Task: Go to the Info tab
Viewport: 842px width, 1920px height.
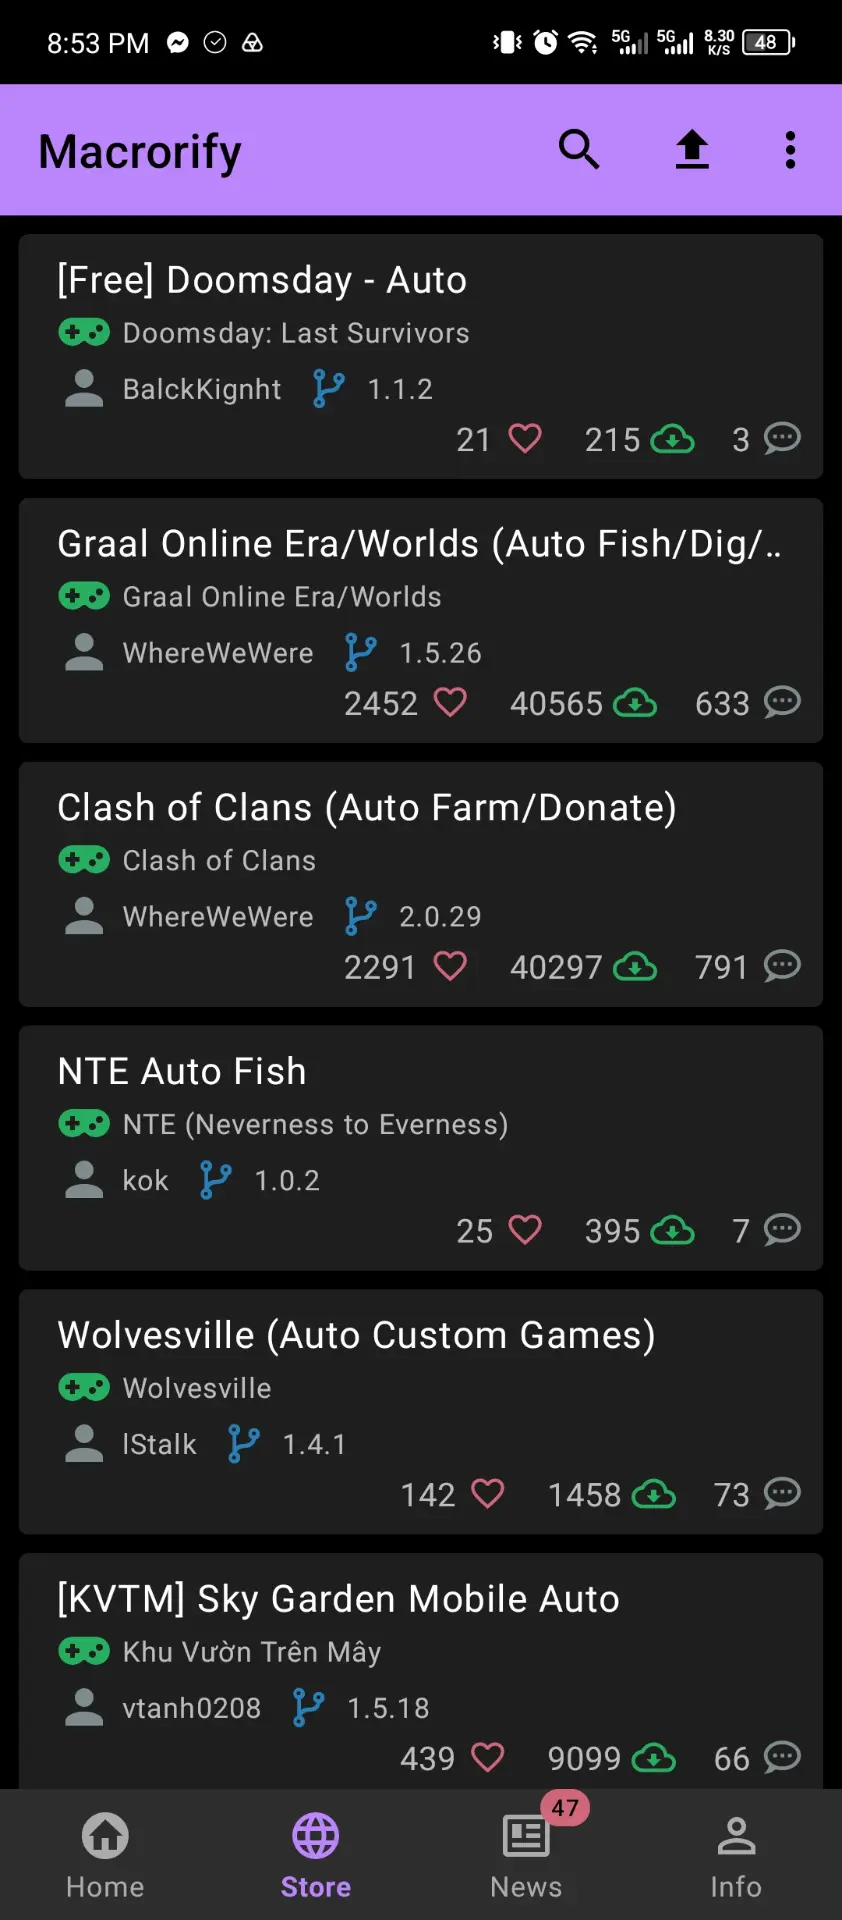Action: pyautogui.click(x=736, y=1856)
